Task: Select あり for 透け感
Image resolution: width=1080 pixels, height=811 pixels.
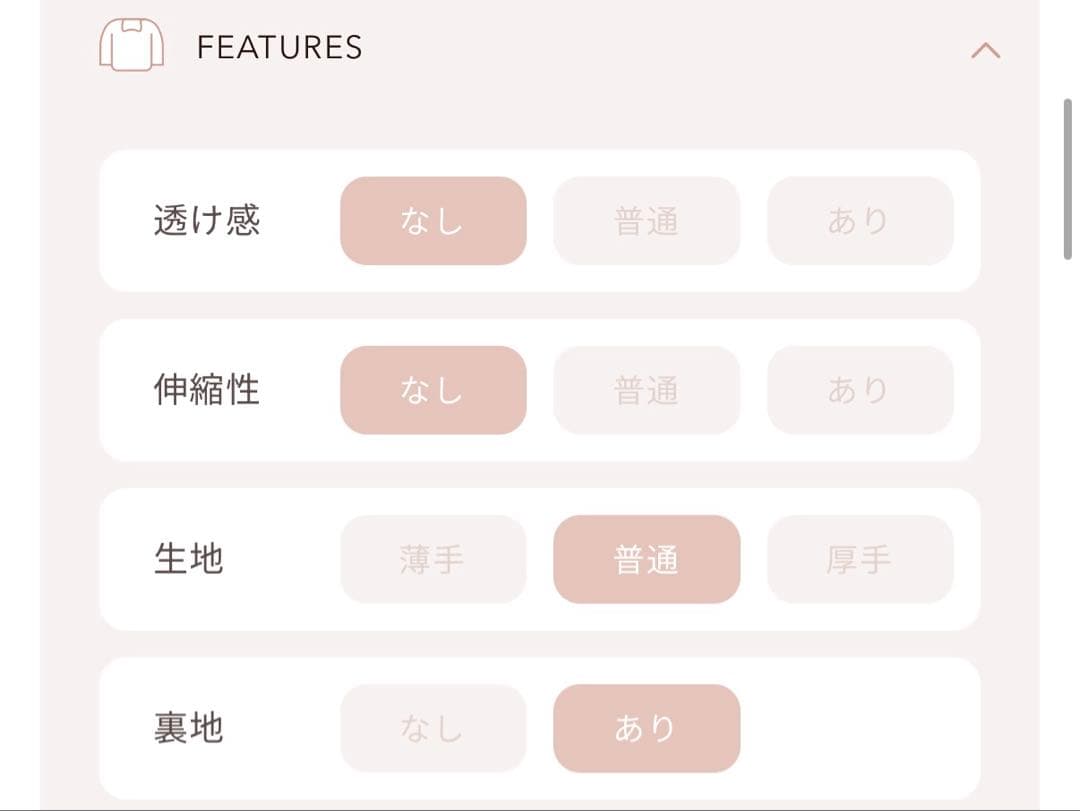Action: pyautogui.click(x=861, y=221)
